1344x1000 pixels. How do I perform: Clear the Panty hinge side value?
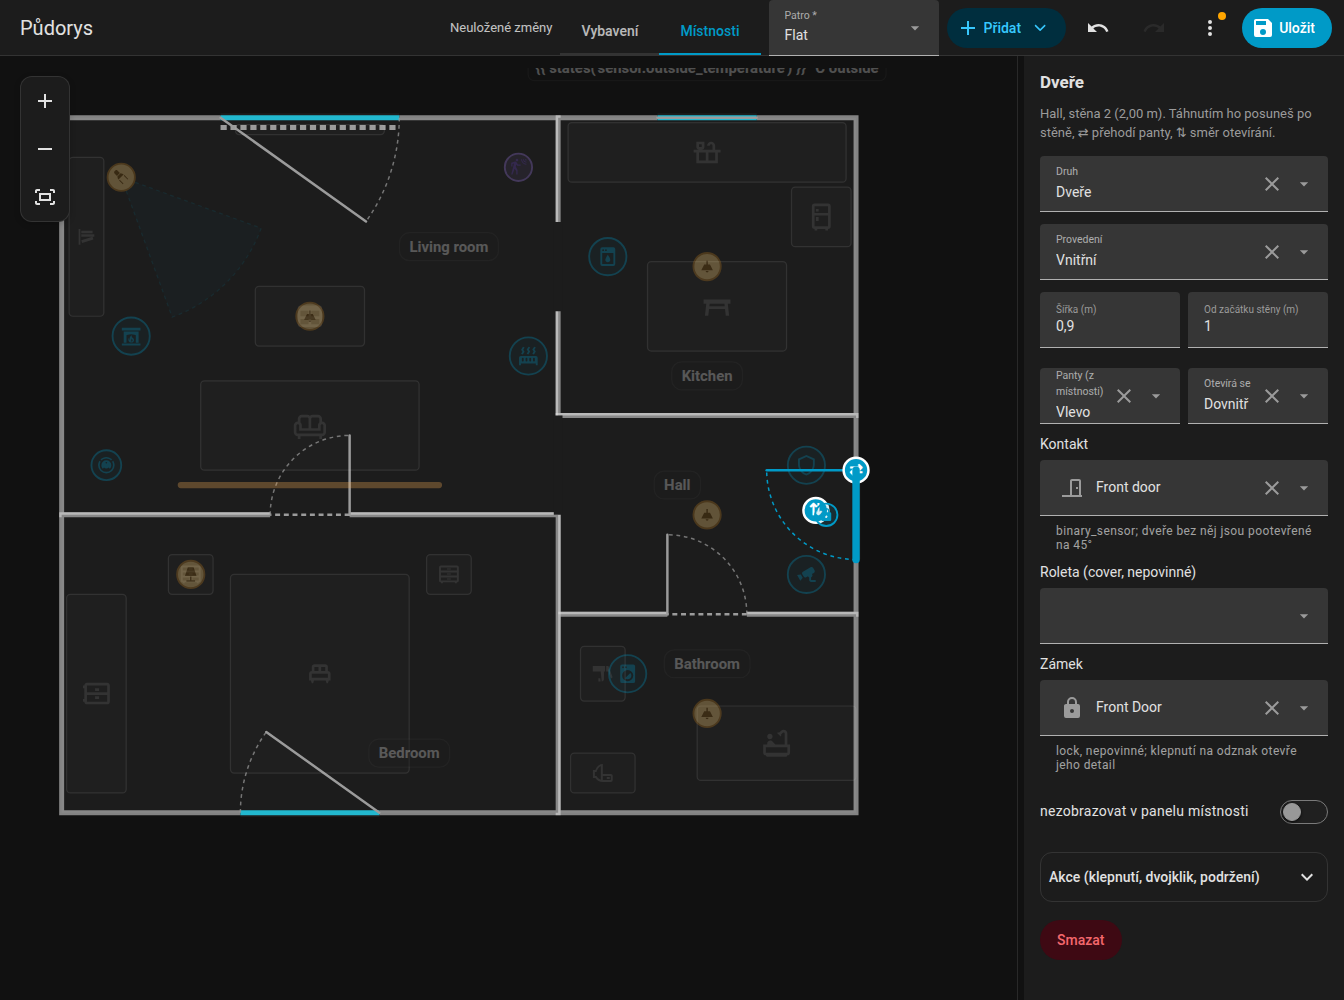[1124, 396]
